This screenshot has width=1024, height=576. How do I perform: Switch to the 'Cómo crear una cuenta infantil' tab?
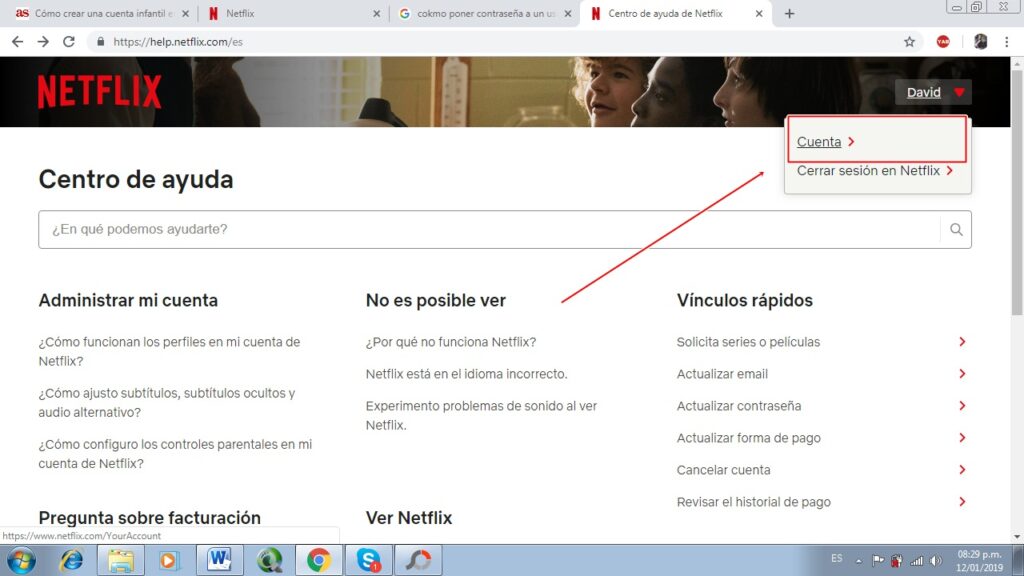103,14
